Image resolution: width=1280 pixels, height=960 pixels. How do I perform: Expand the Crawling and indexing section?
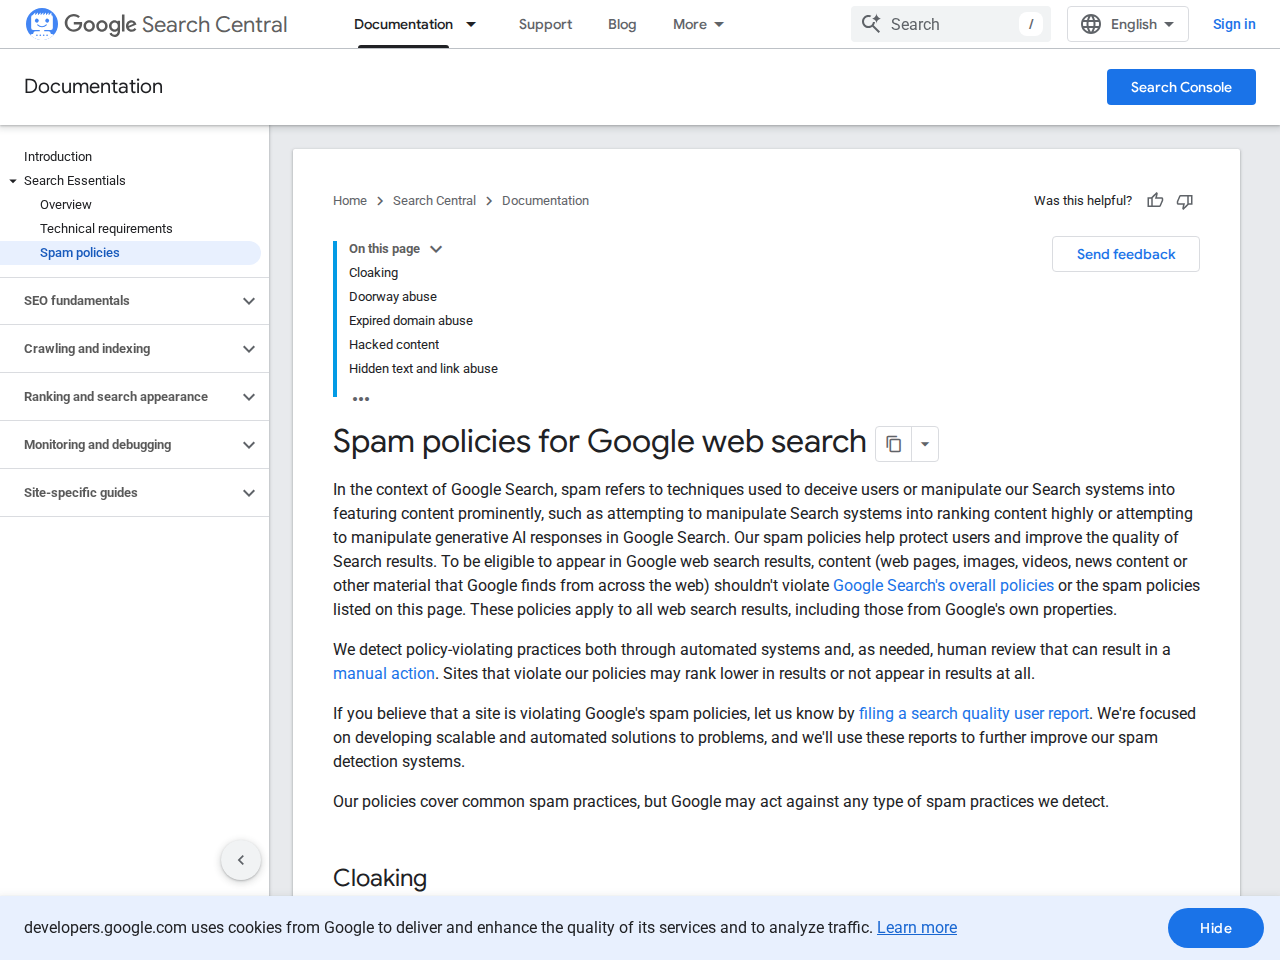[134, 349]
